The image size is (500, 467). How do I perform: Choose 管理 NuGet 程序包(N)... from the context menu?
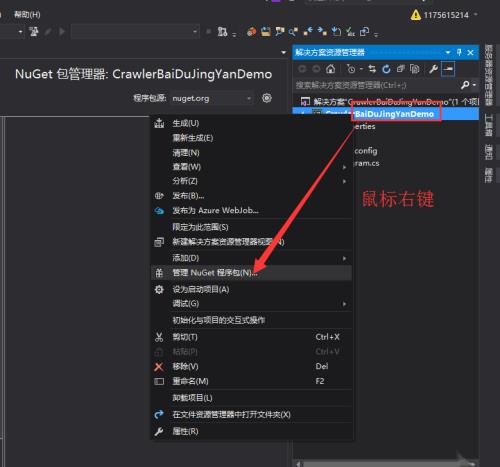point(252,273)
